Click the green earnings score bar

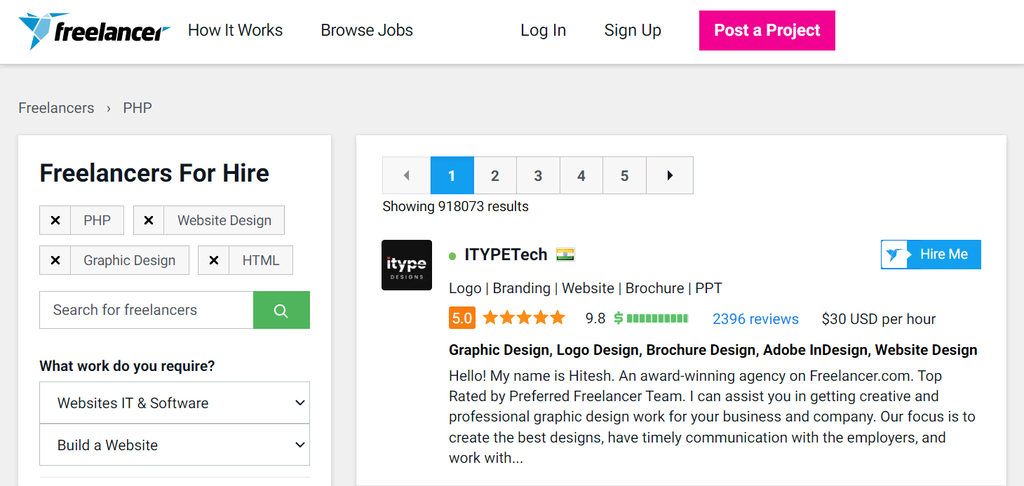656,319
